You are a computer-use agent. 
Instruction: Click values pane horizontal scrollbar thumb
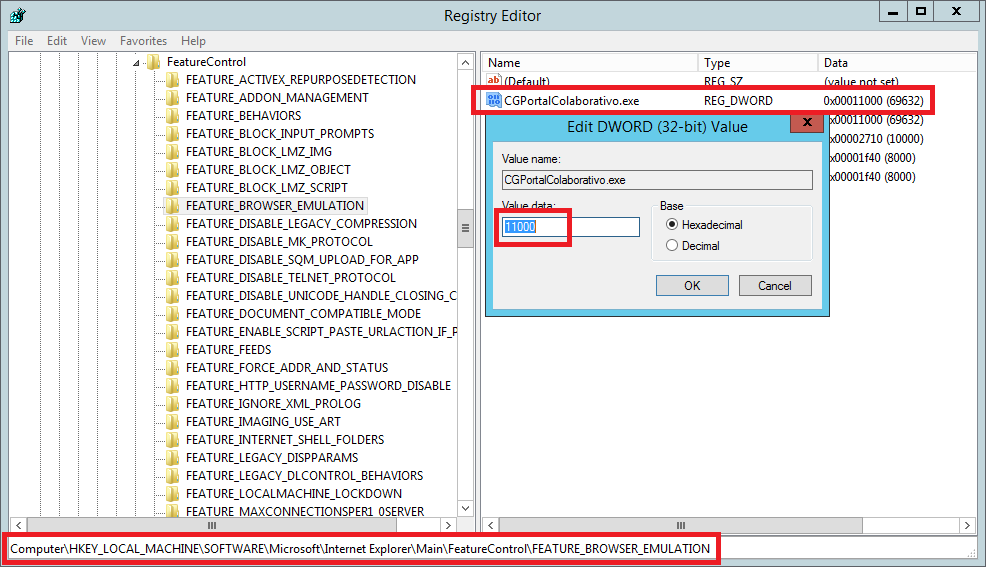pos(680,525)
